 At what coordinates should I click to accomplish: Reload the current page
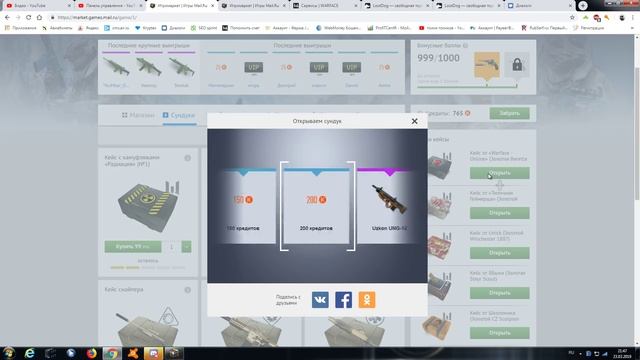point(28,18)
